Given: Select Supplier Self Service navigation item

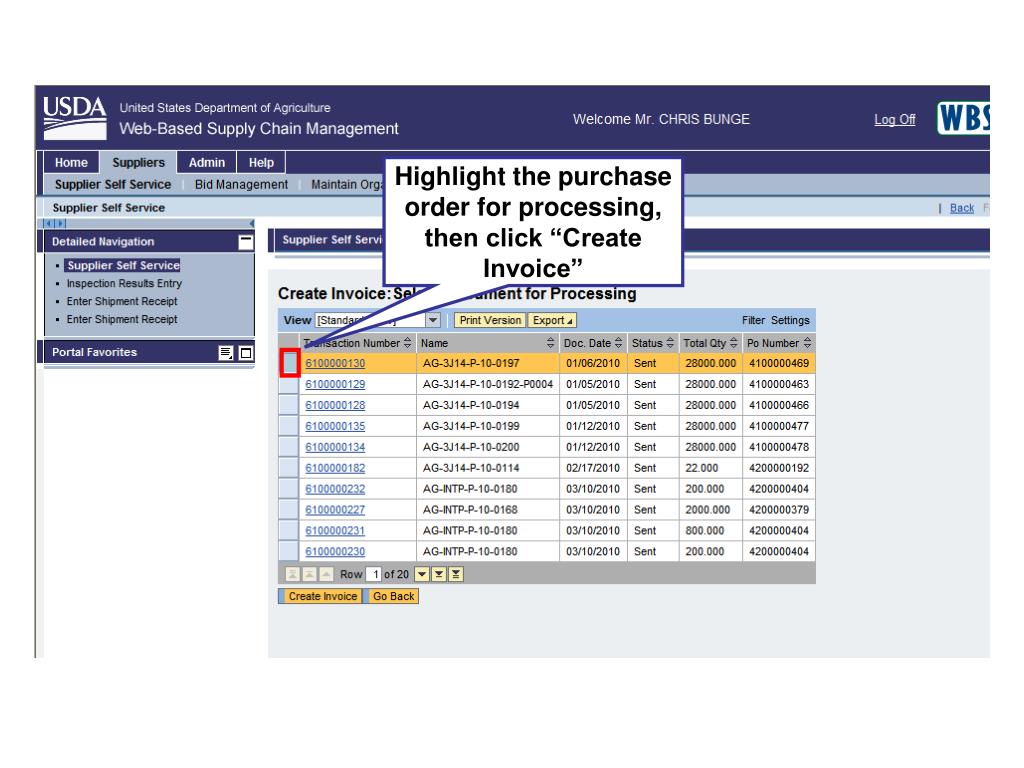Looking at the screenshot, I should [123, 265].
